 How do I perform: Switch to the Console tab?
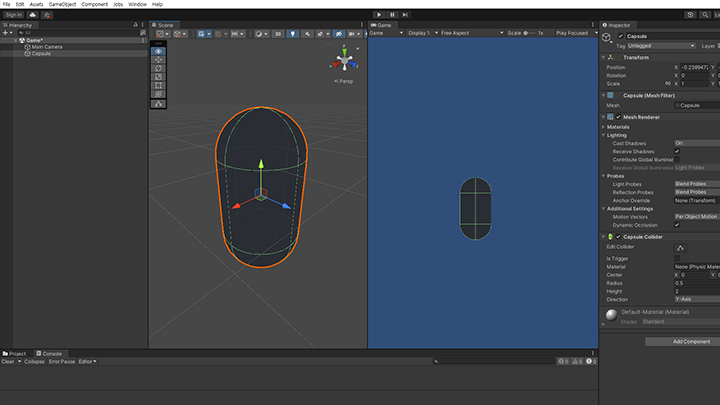49,354
